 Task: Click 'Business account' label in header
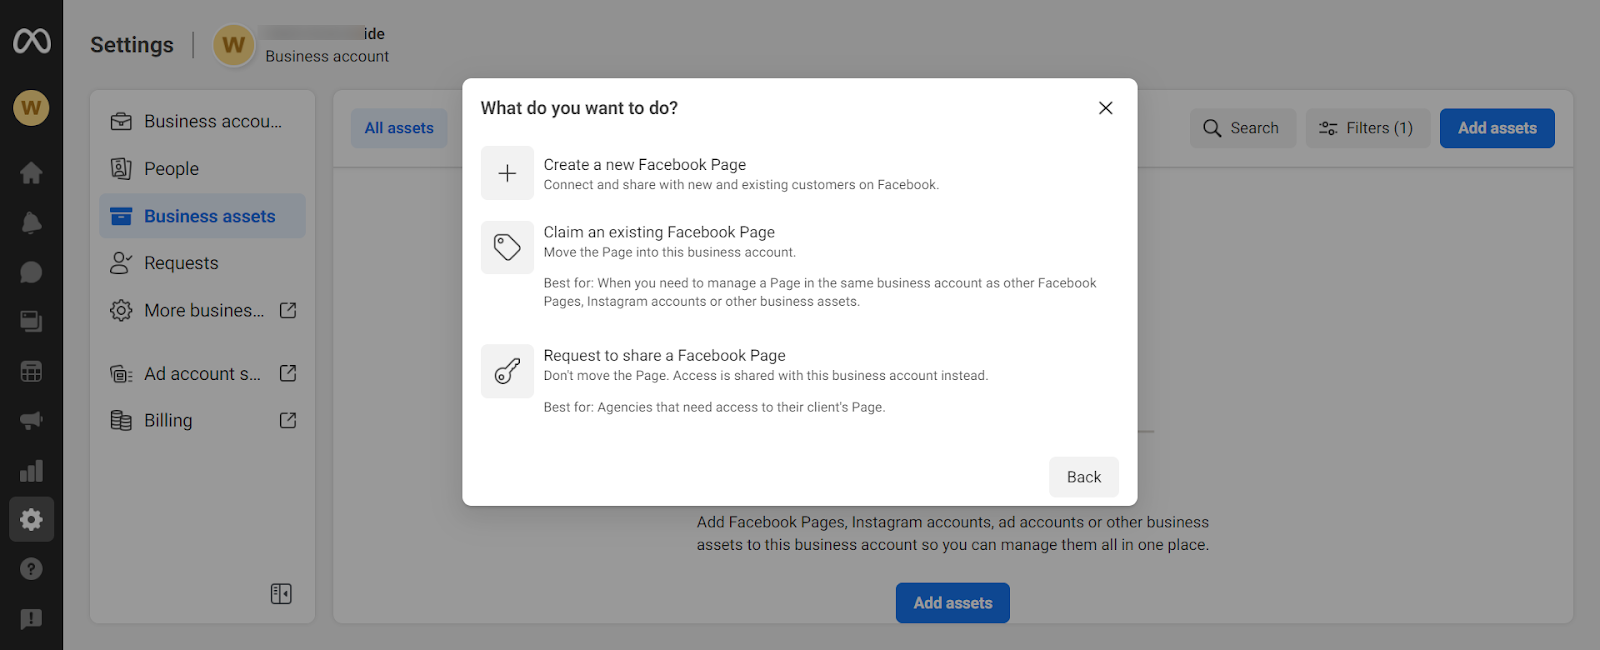(327, 56)
